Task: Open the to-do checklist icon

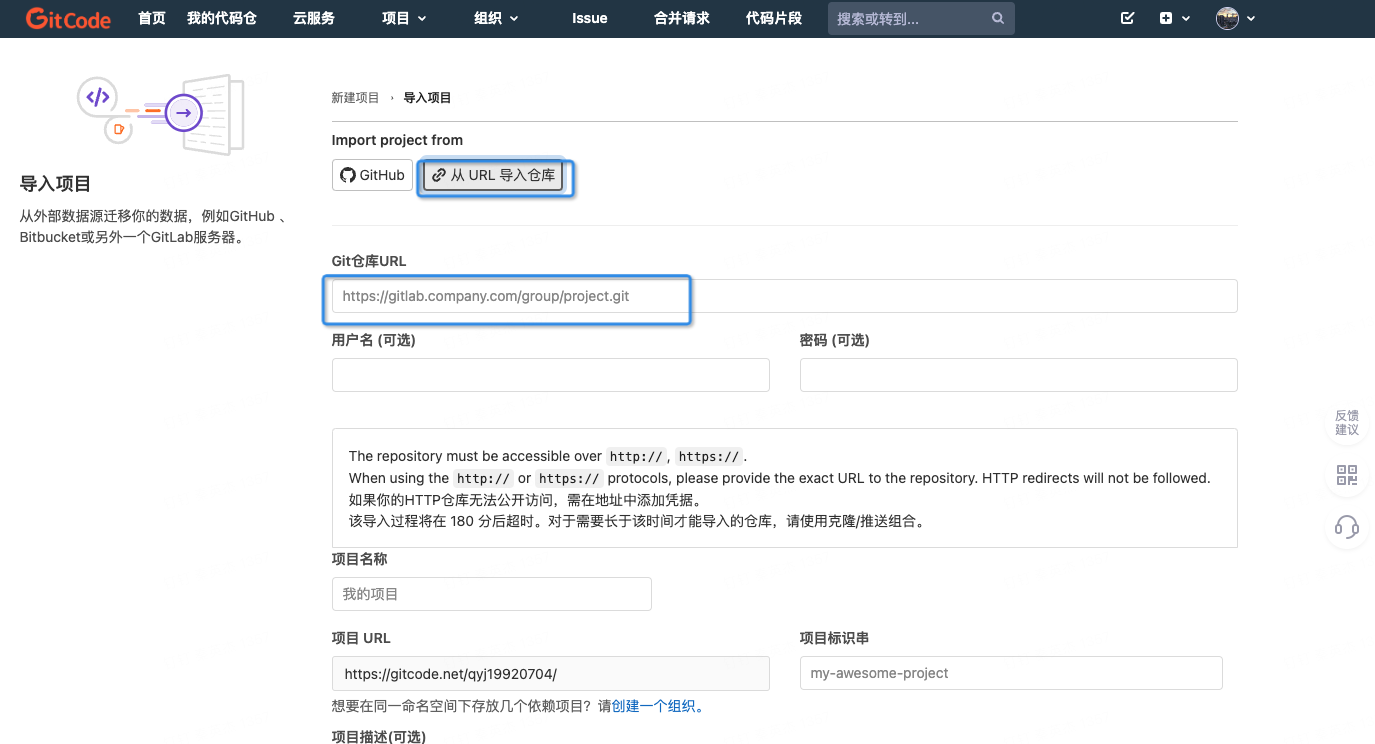Action: coord(1128,19)
